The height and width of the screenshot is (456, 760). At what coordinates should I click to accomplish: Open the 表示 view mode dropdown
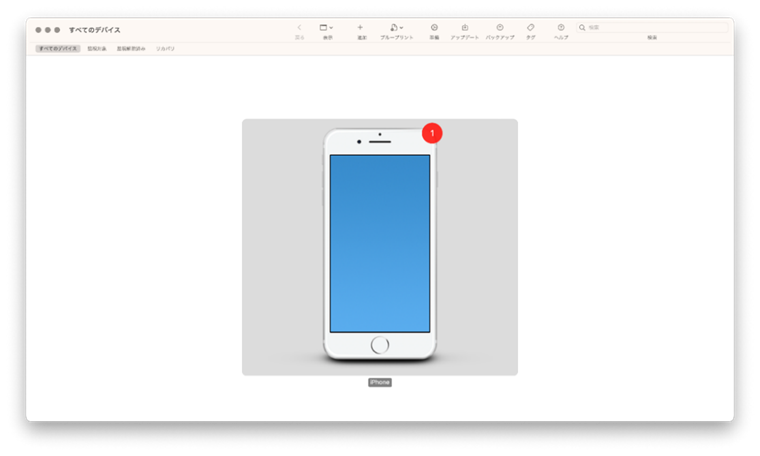coord(326,28)
